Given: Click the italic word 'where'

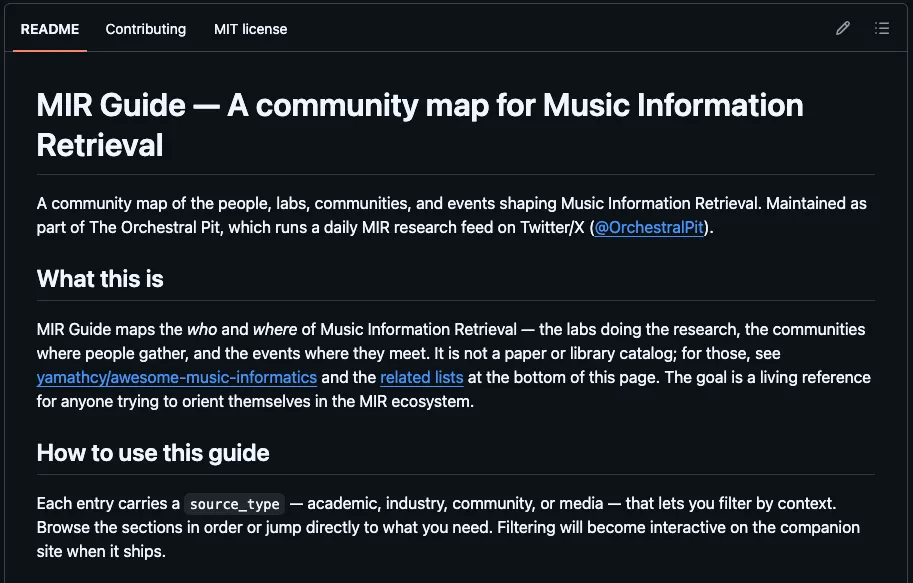Looking at the screenshot, I should (275, 330).
